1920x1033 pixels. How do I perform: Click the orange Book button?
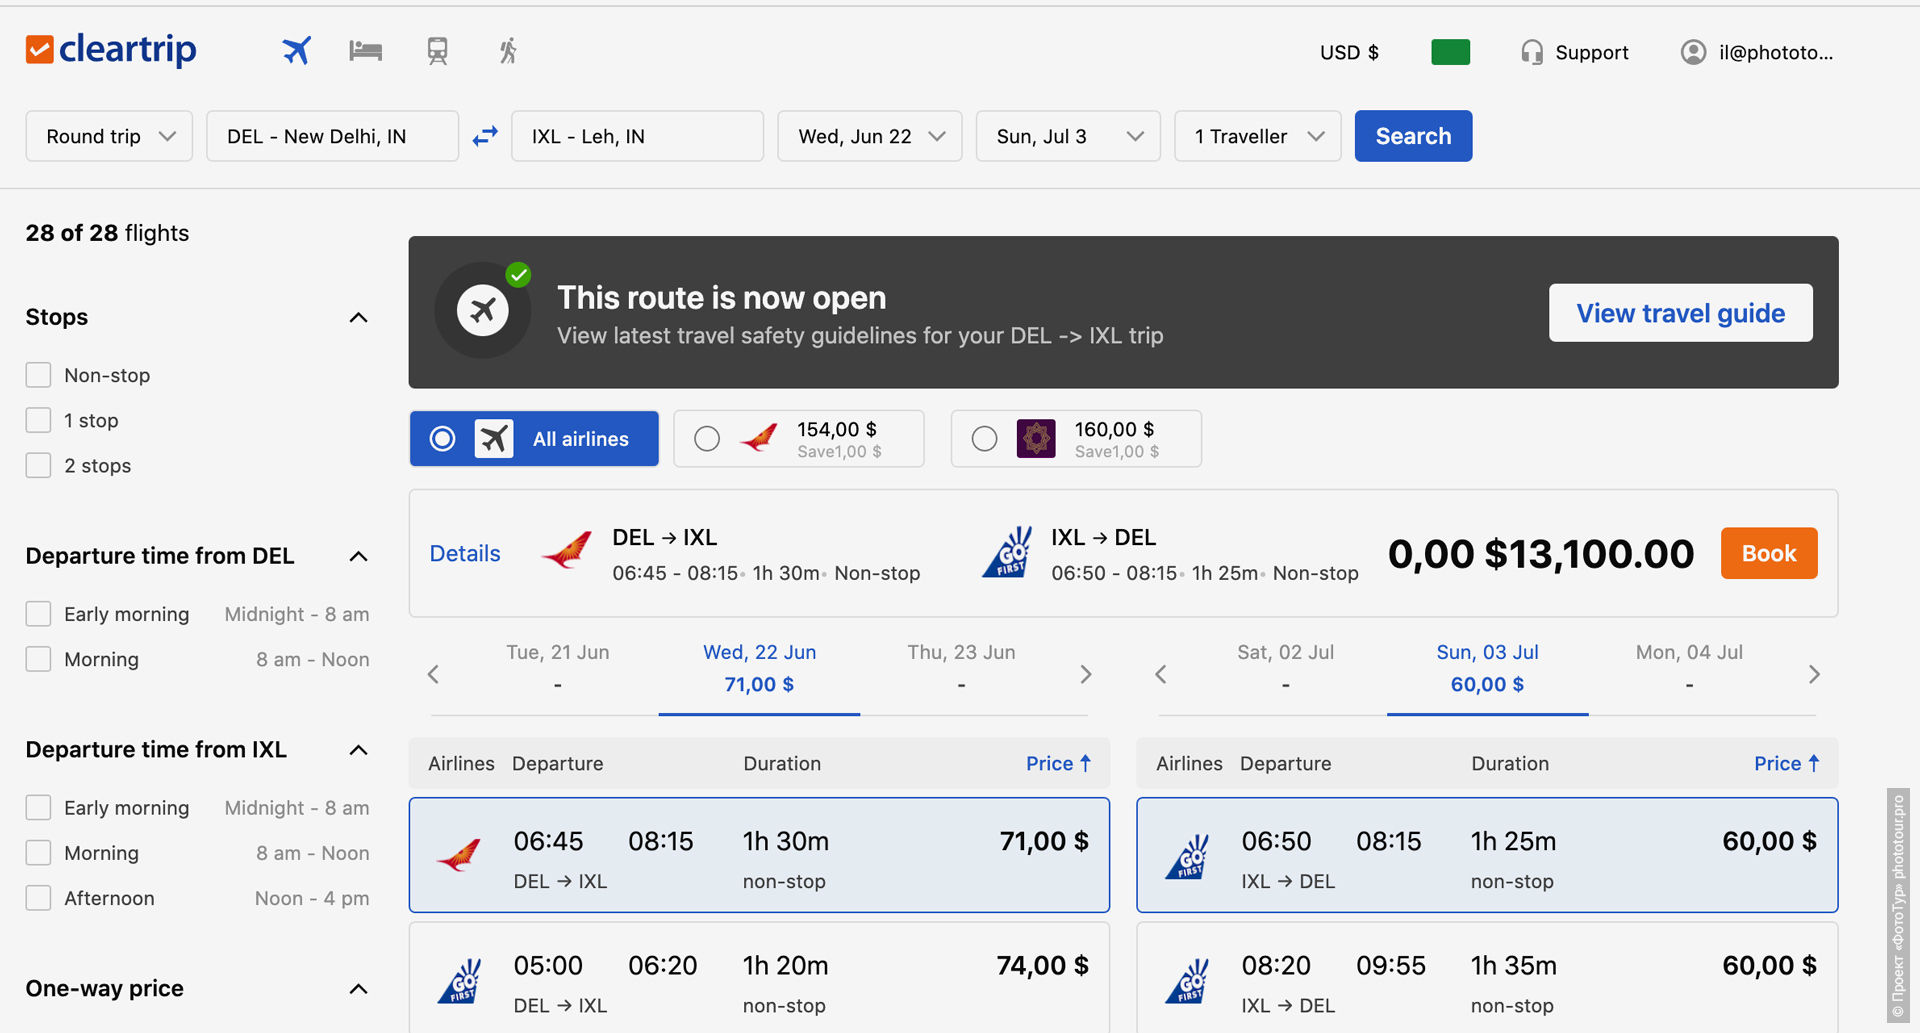[x=1769, y=553]
